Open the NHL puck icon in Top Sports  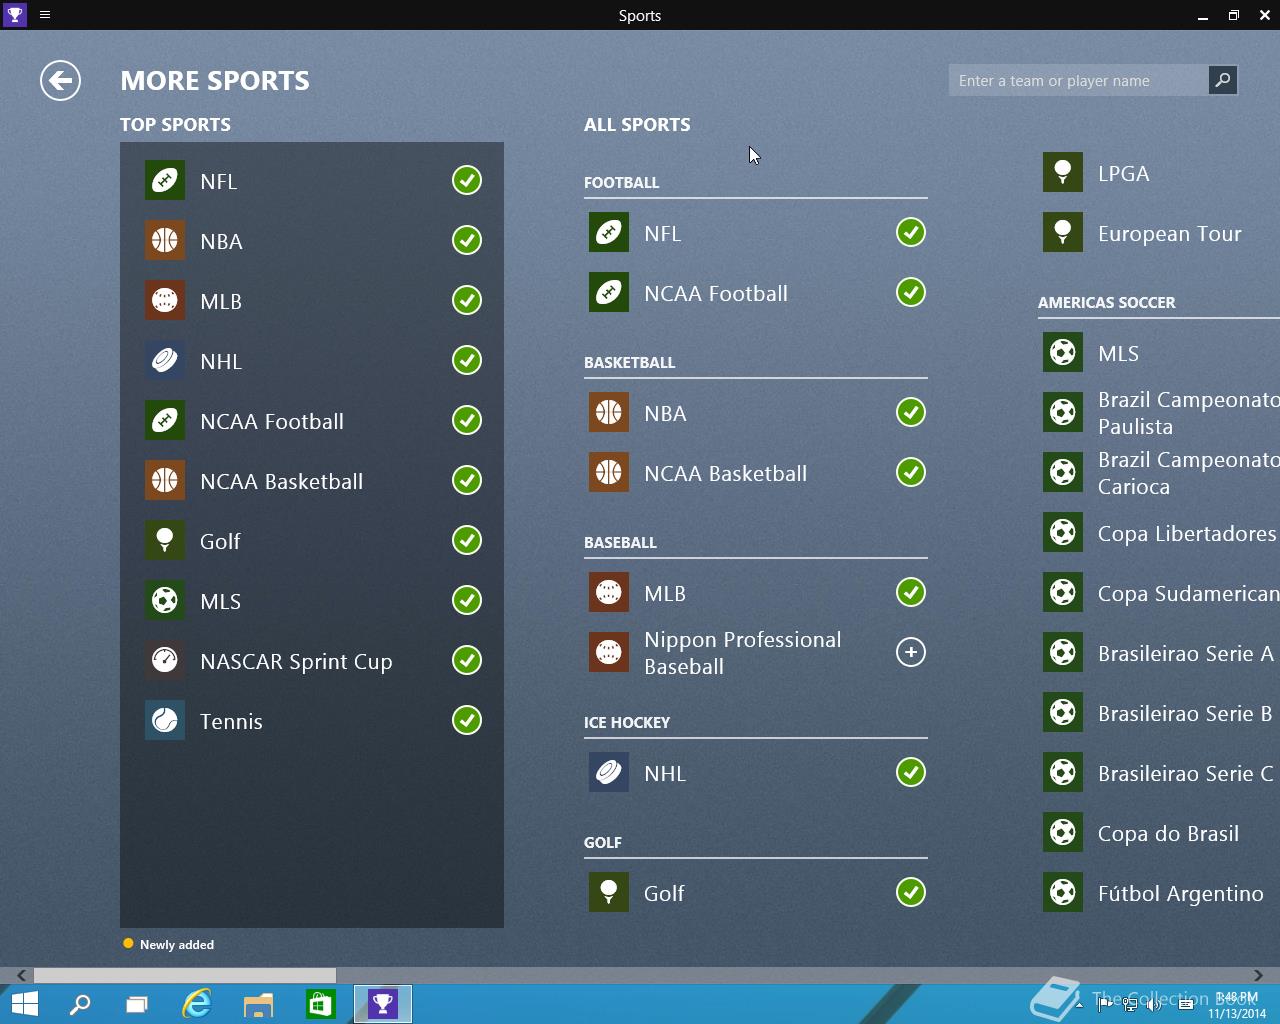tap(165, 360)
